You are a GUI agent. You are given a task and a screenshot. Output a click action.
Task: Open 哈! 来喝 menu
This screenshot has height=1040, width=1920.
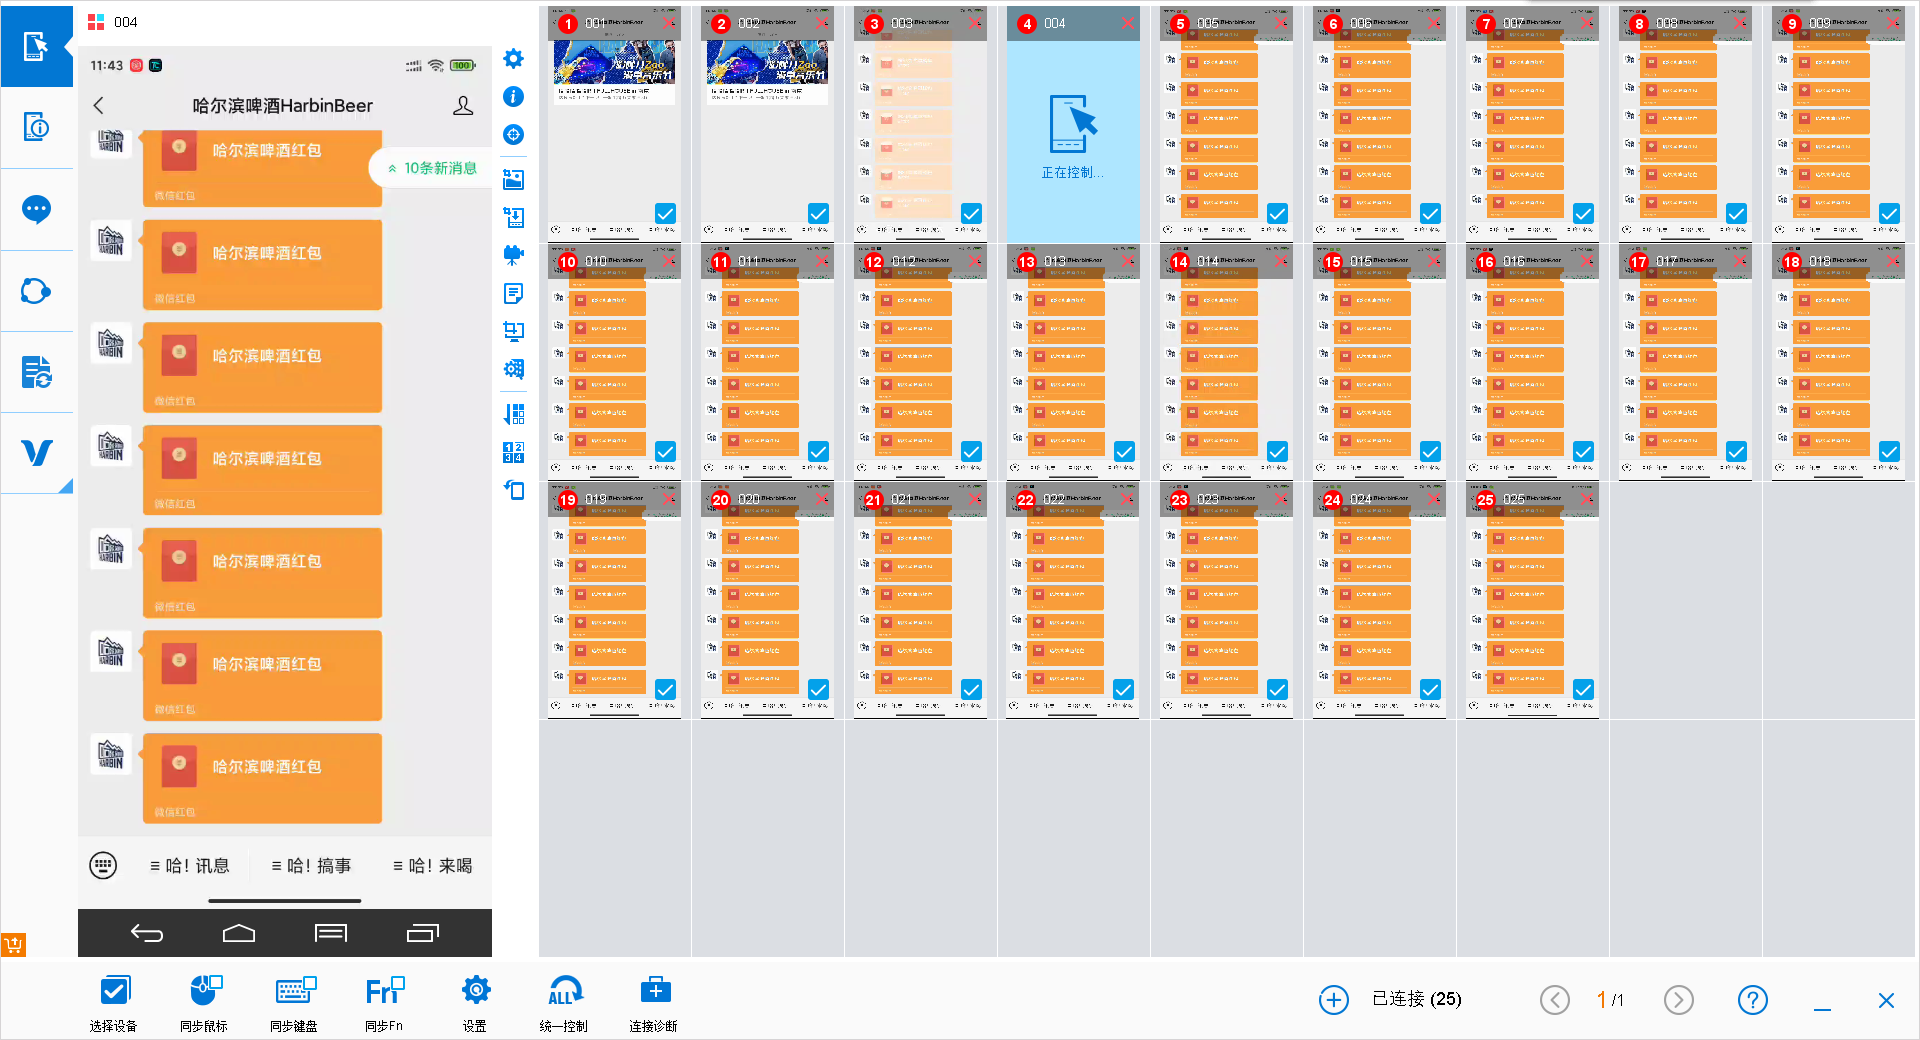[x=433, y=866]
